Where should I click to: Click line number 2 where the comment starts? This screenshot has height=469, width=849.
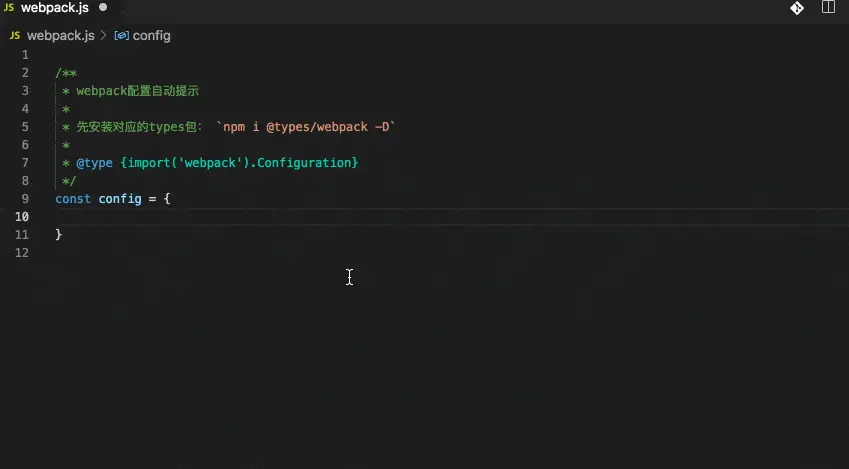coord(25,73)
